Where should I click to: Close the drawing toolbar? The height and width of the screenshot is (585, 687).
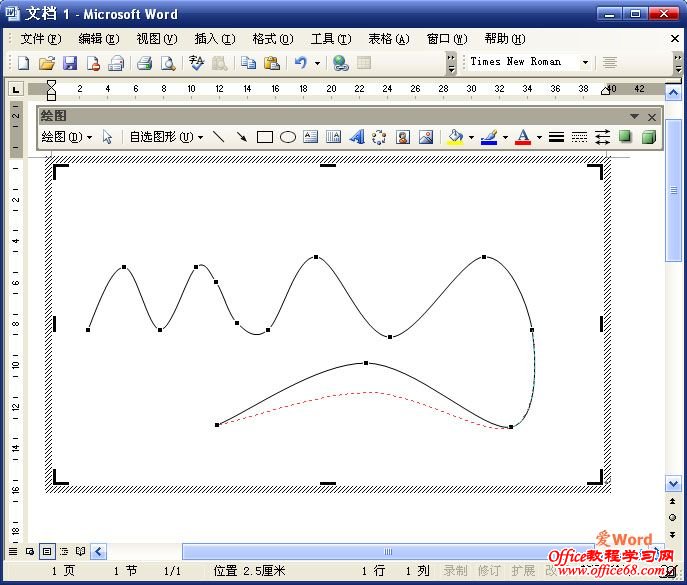[652, 117]
